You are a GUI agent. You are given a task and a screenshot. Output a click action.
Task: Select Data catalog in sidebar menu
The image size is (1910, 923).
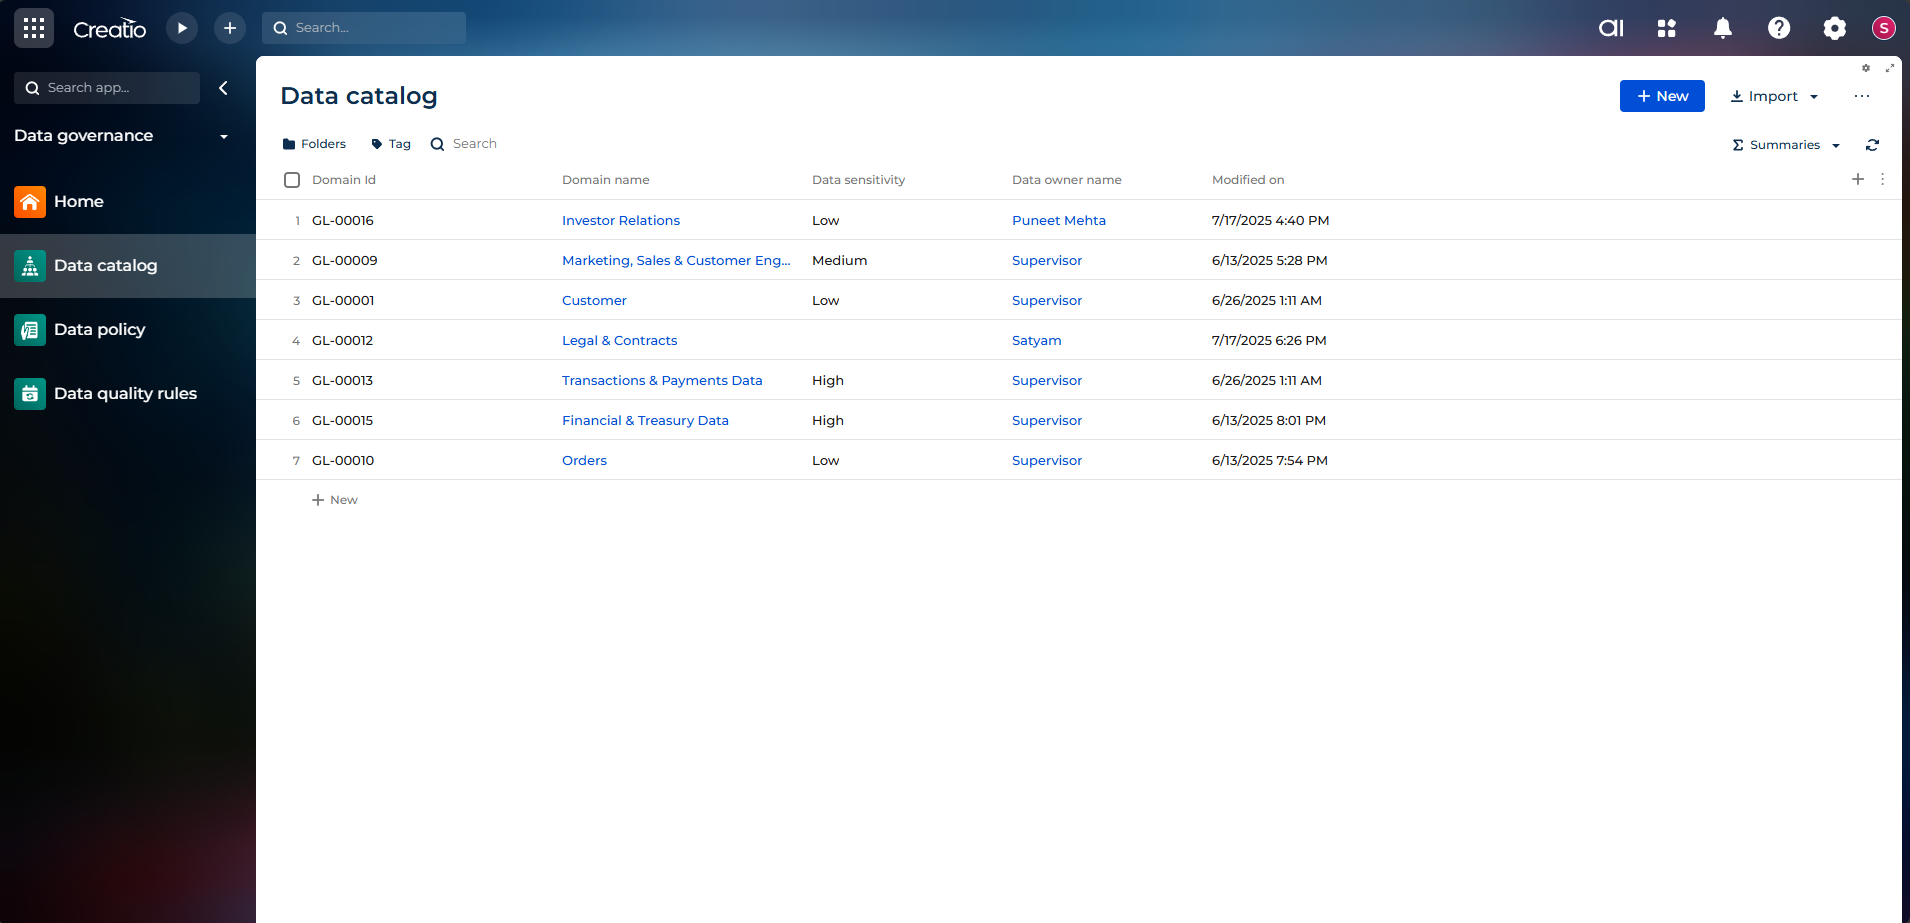[128, 266]
